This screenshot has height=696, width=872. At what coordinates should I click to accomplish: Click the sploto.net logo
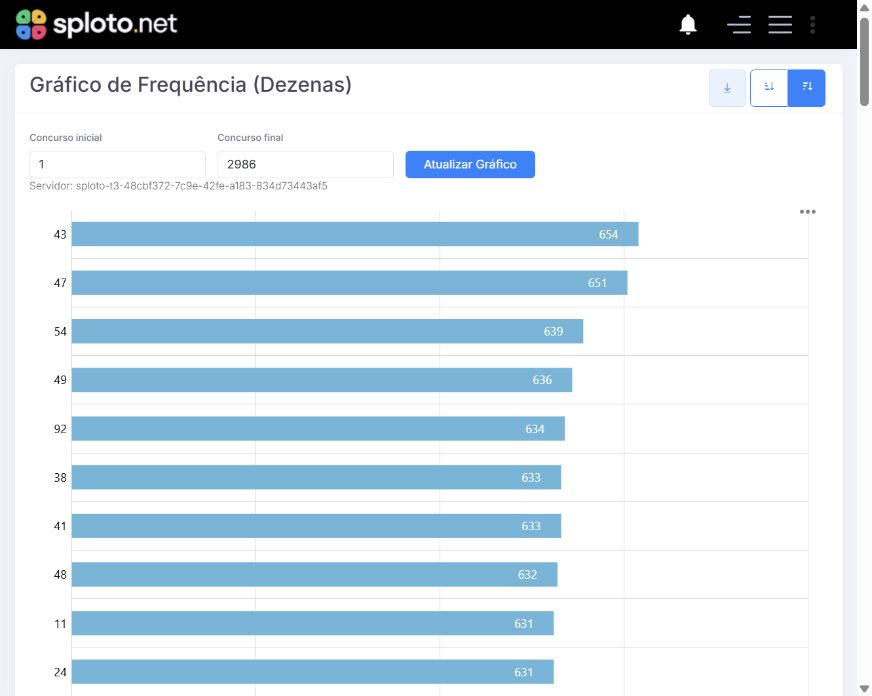click(96, 24)
